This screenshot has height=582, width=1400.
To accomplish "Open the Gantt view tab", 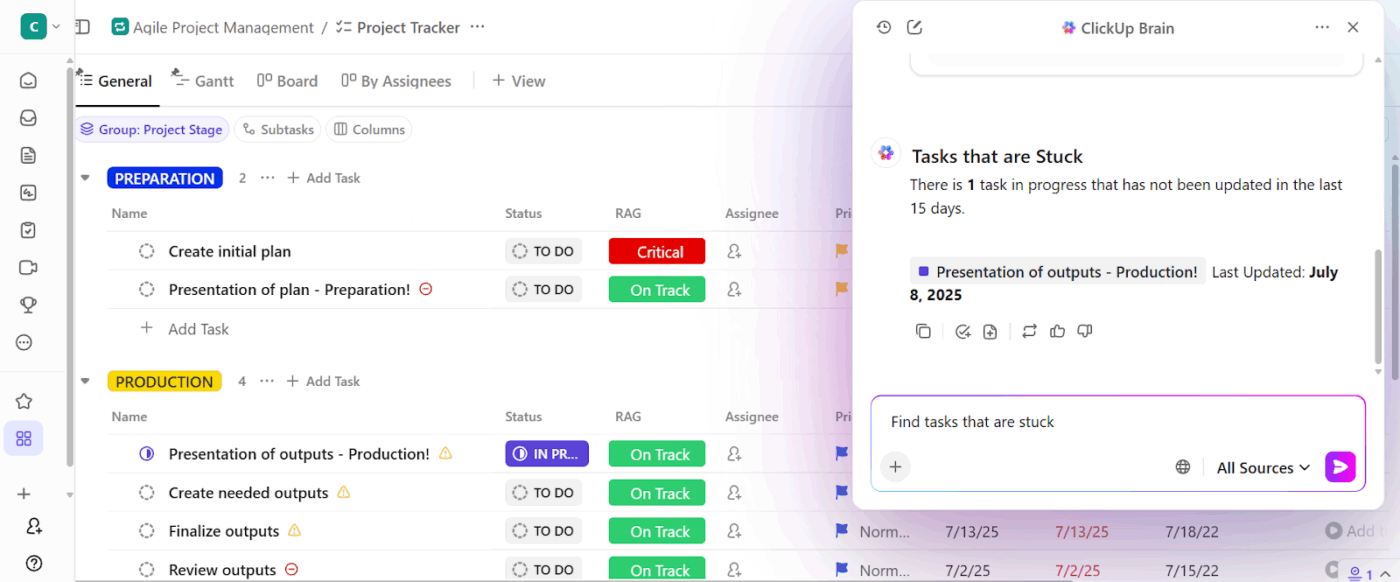I will [x=202, y=80].
